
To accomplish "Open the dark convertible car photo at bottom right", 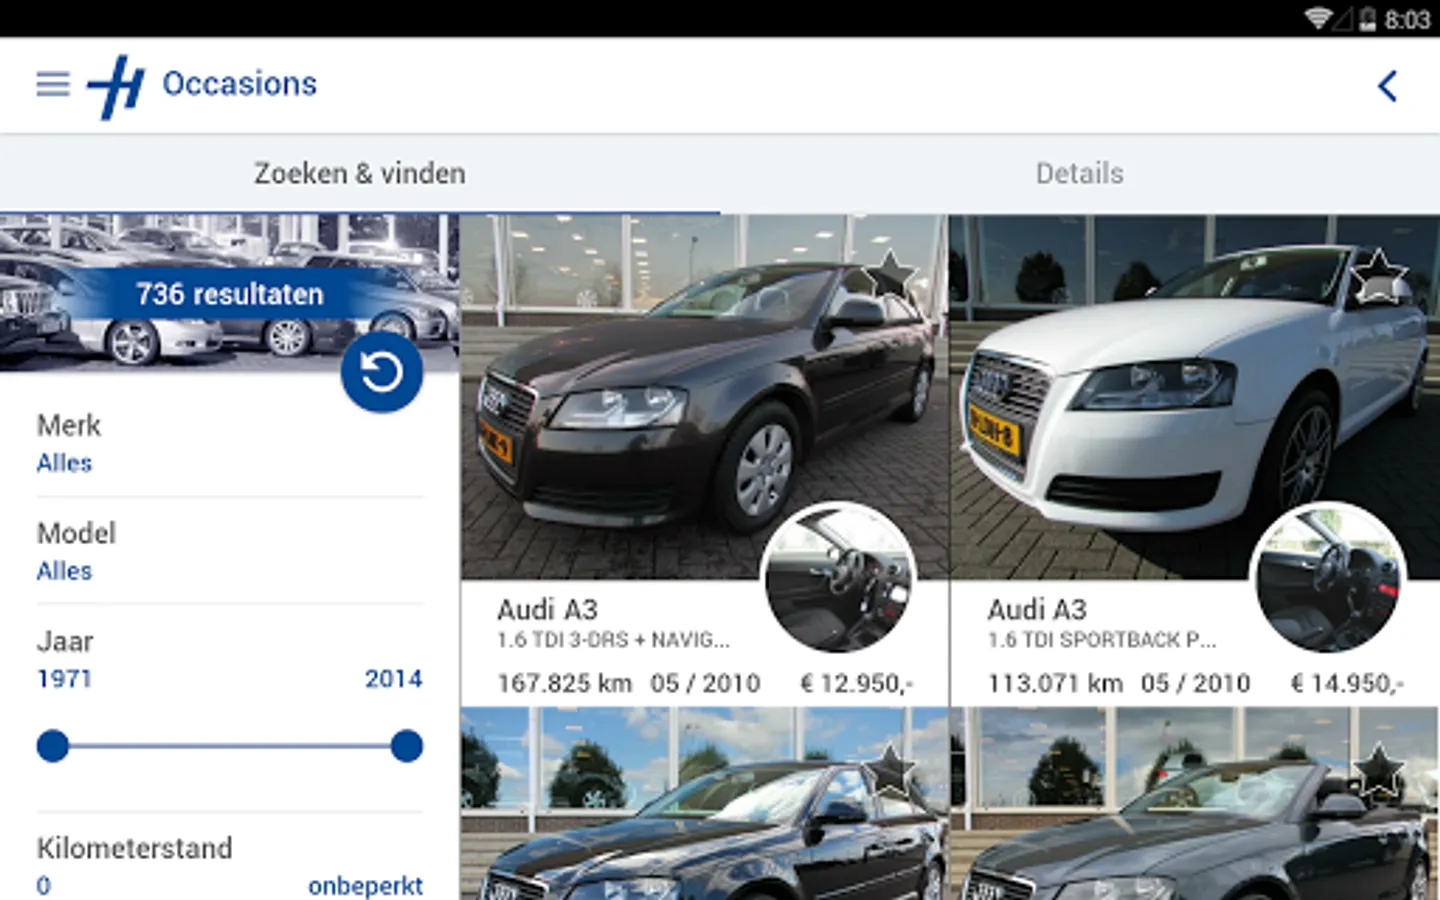I will [1195, 804].
